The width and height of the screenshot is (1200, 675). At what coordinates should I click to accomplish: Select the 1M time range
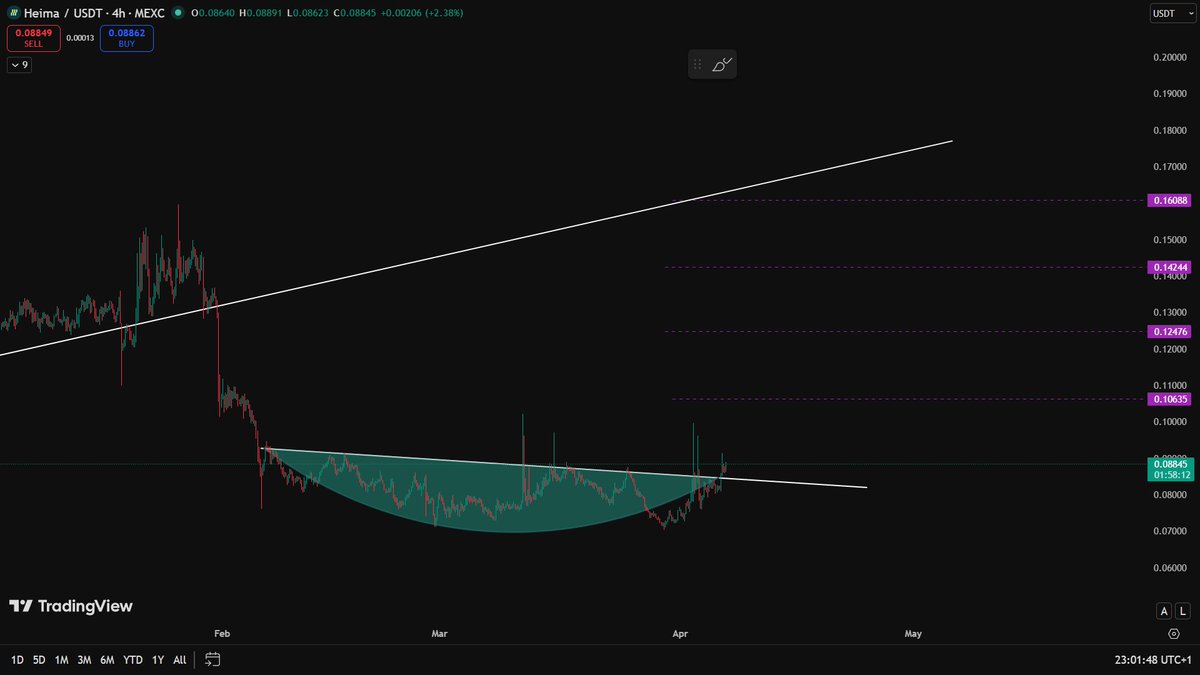coord(62,660)
